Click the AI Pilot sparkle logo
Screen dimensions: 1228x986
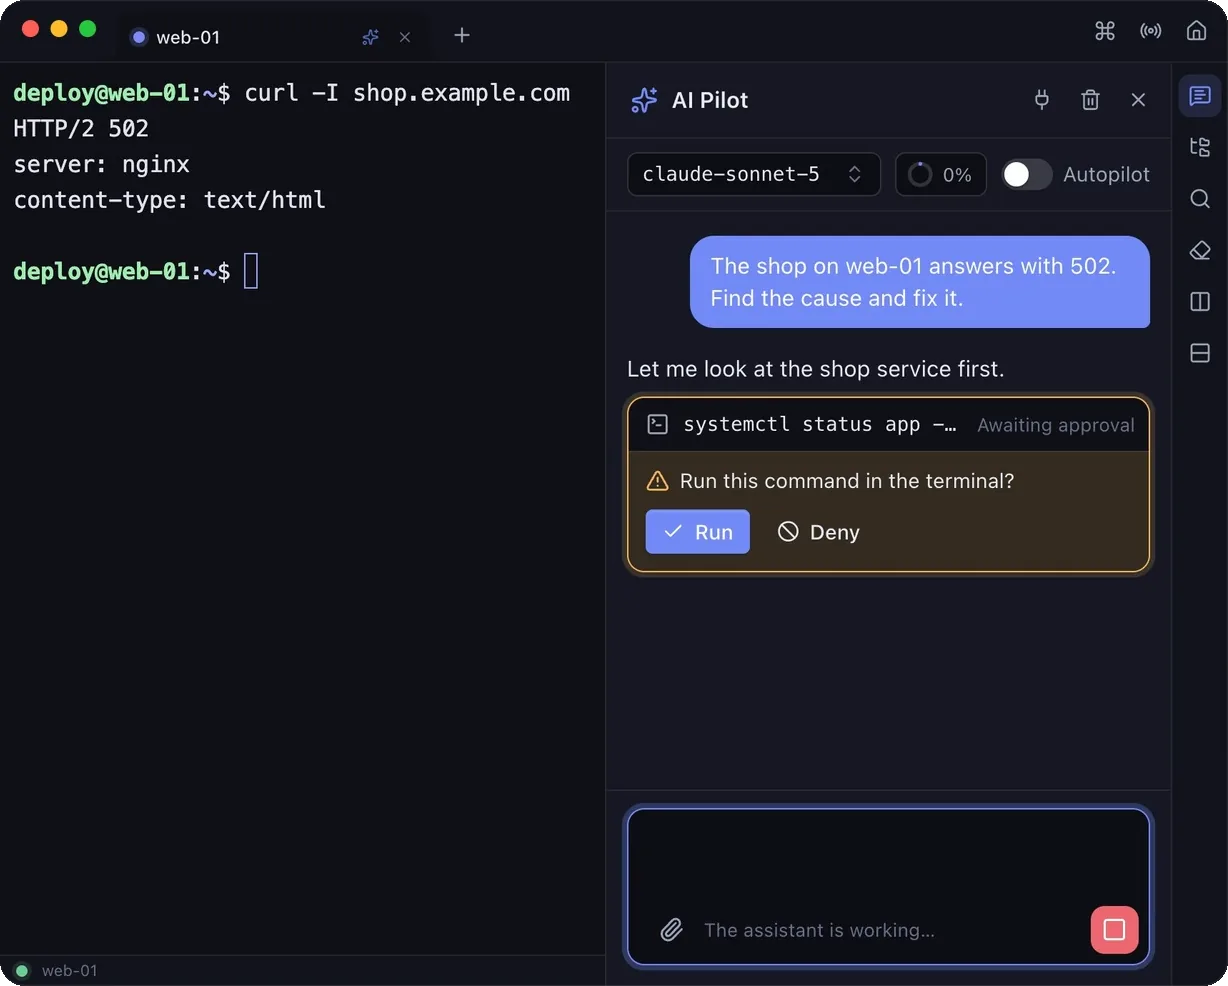click(644, 100)
